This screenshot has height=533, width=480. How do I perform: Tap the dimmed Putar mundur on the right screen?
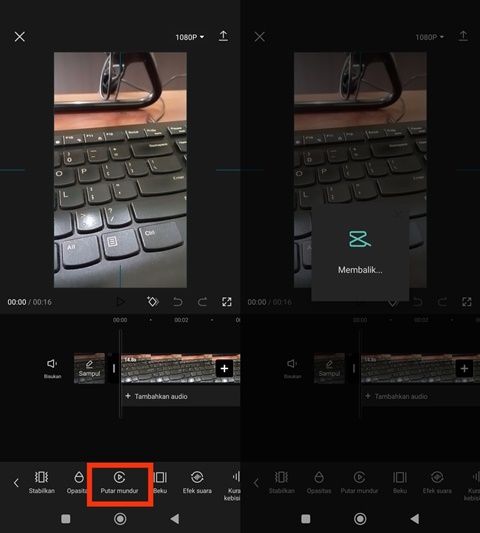click(x=359, y=482)
